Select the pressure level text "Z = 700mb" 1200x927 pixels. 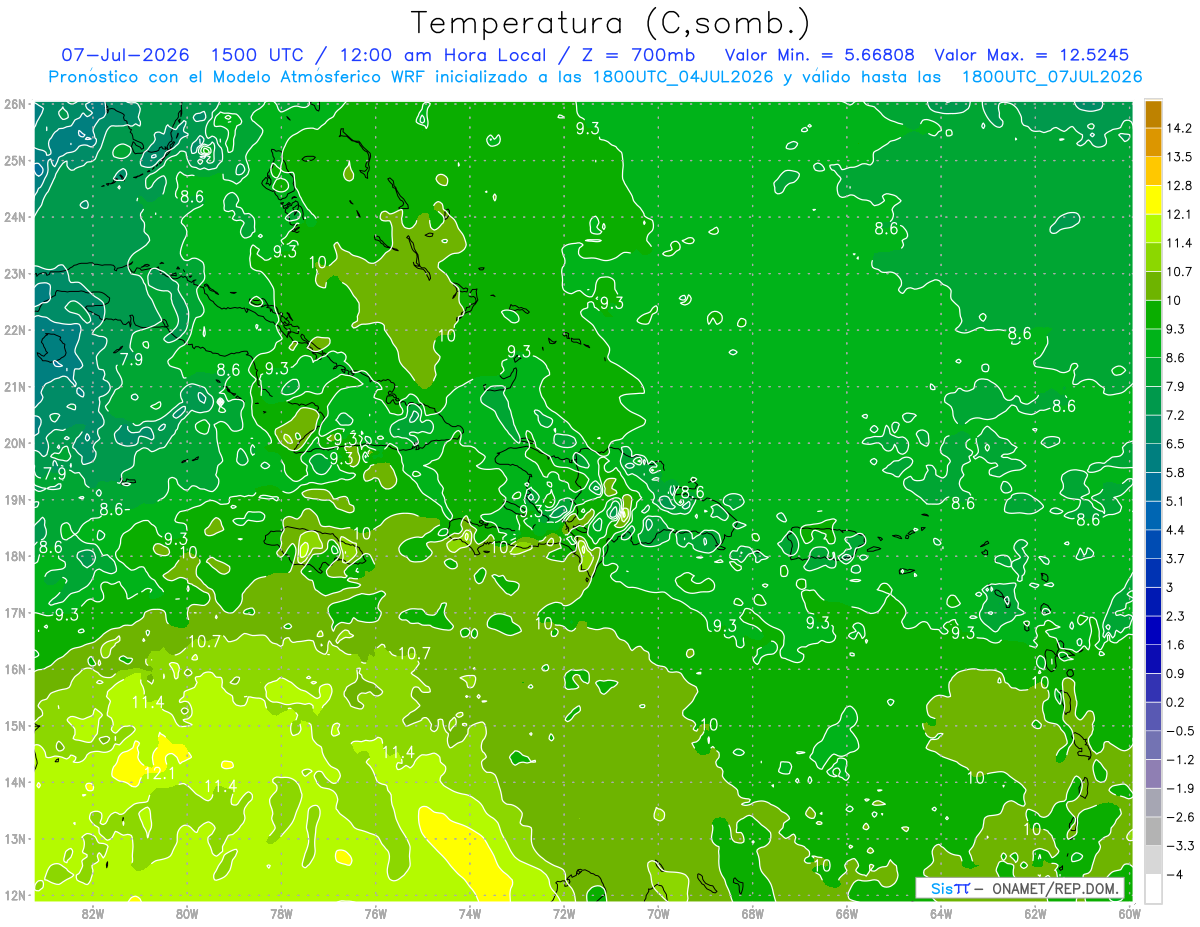point(640,55)
